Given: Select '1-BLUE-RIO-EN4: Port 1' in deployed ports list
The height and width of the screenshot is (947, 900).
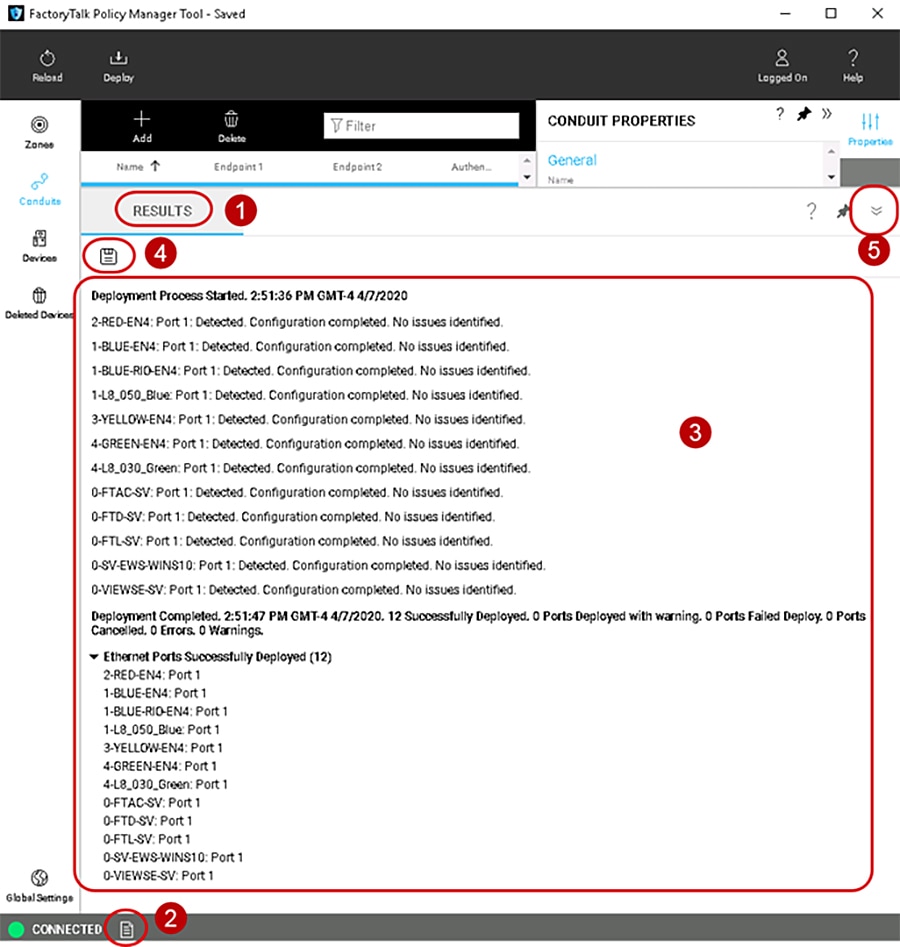Looking at the screenshot, I should point(166,711).
